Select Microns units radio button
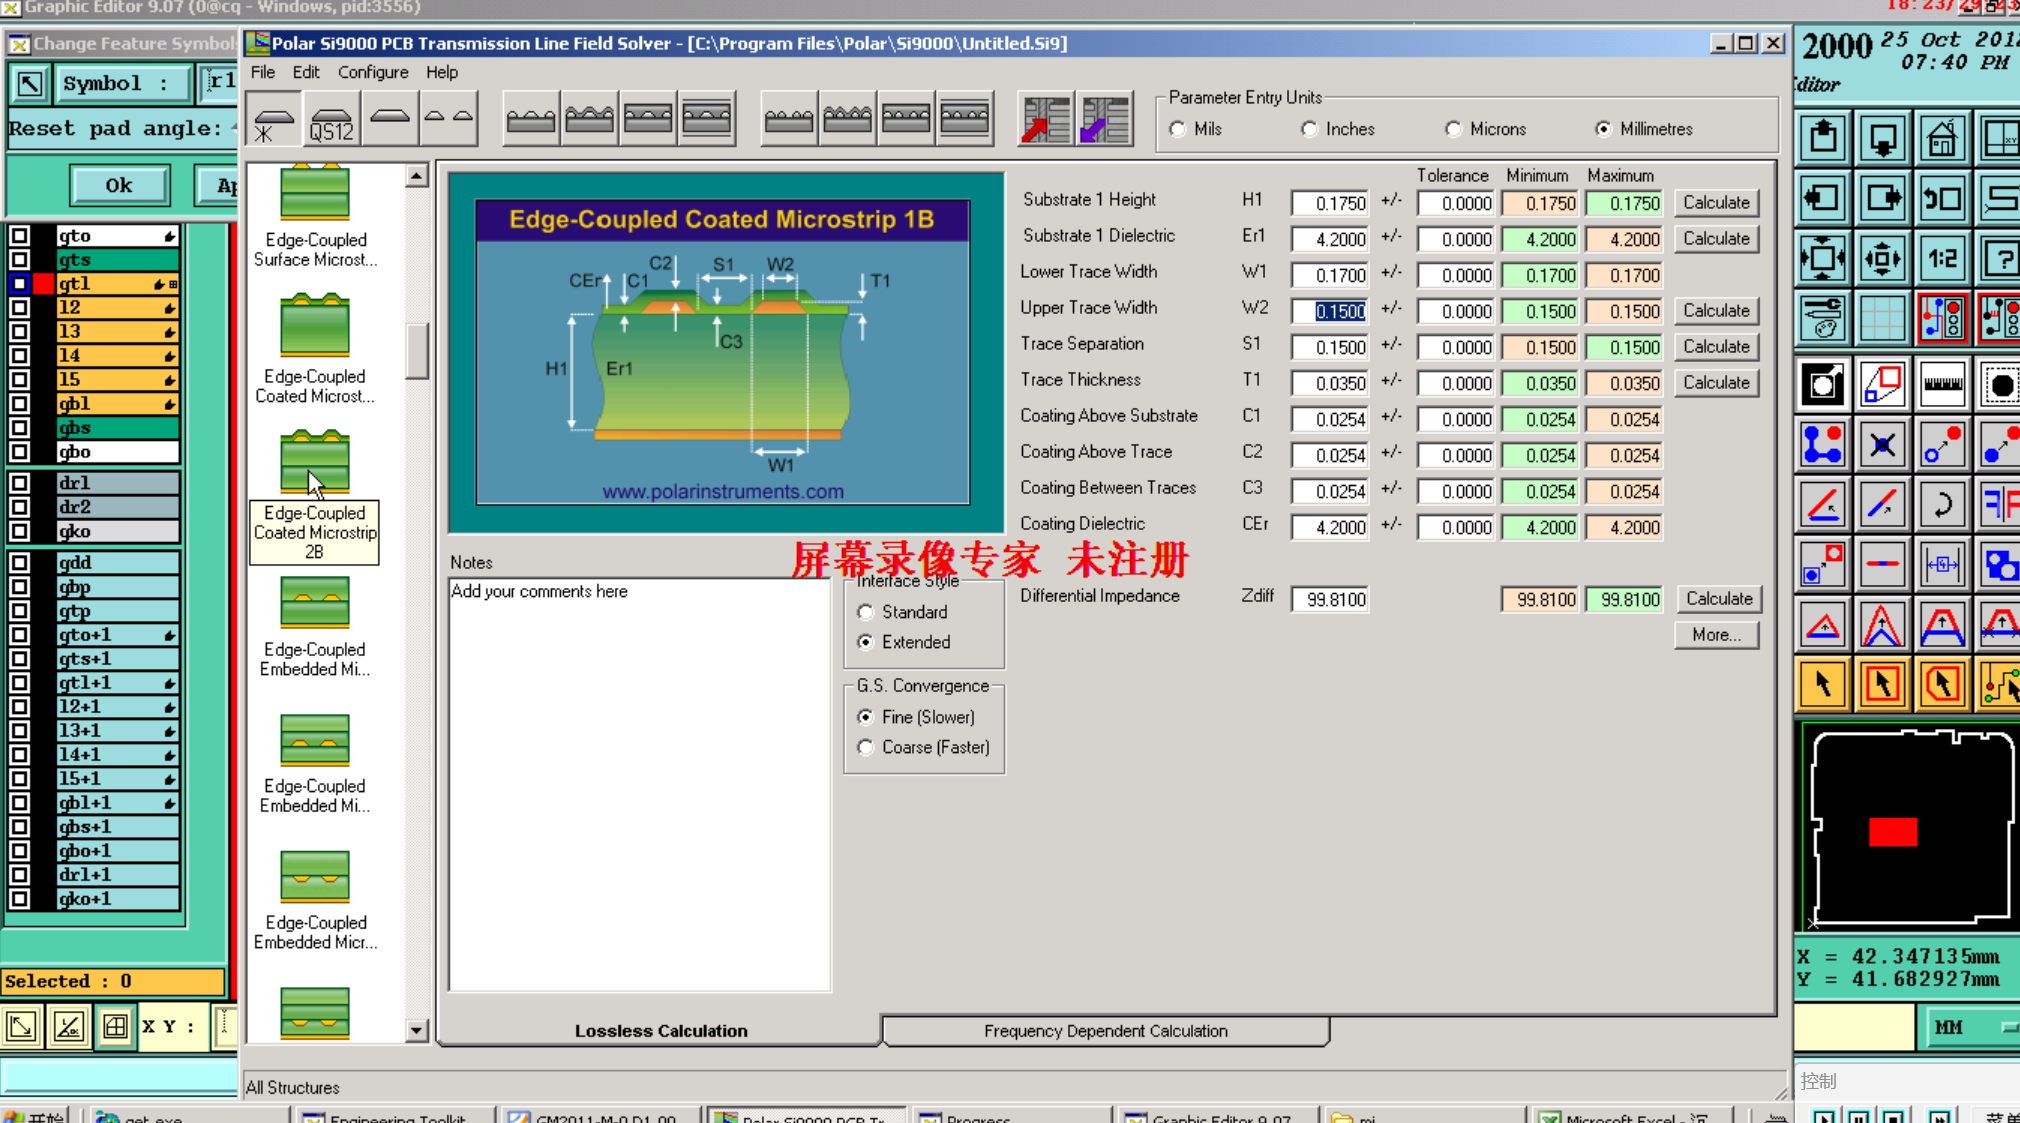The image size is (2020, 1123). [x=1454, y=129]
